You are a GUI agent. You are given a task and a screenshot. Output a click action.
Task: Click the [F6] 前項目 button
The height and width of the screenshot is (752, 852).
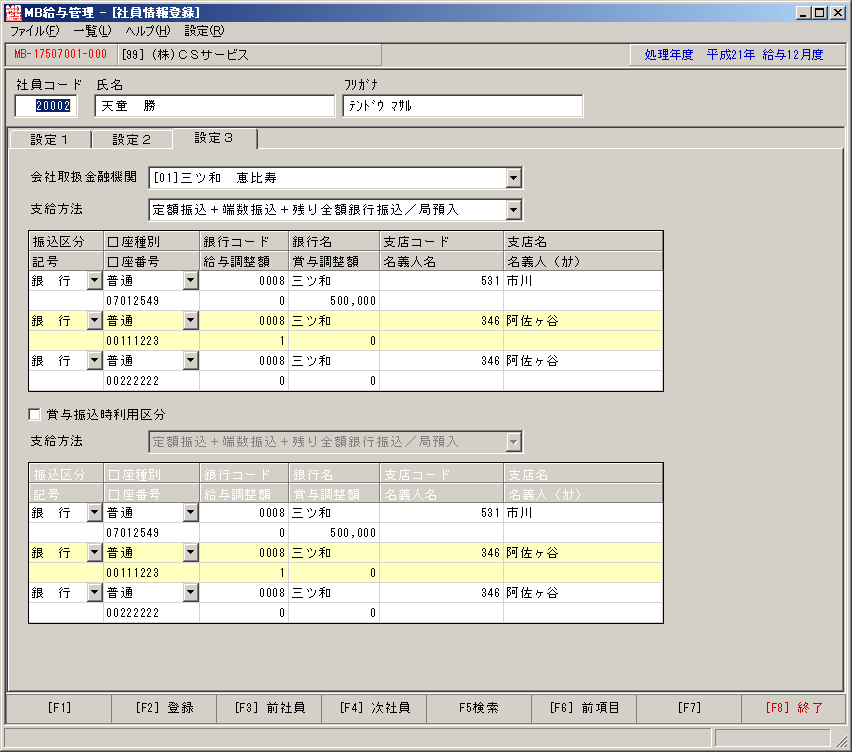[x=584, y=708]
